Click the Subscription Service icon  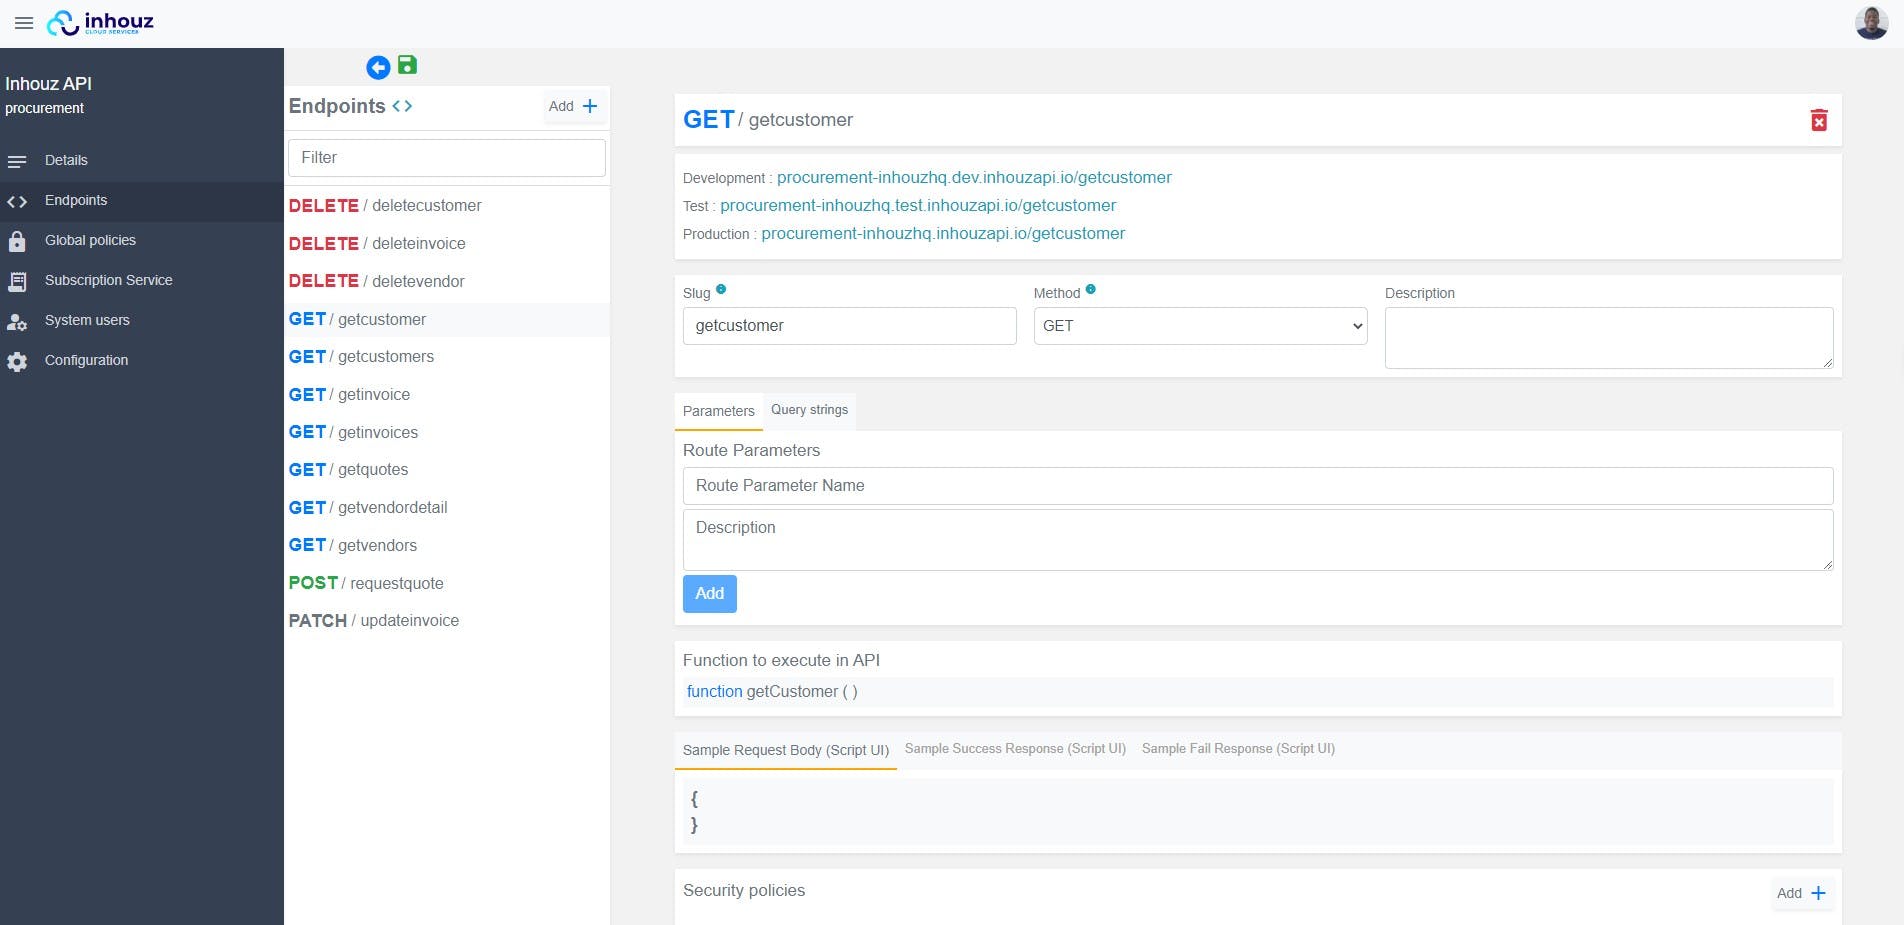coord(17,282)
